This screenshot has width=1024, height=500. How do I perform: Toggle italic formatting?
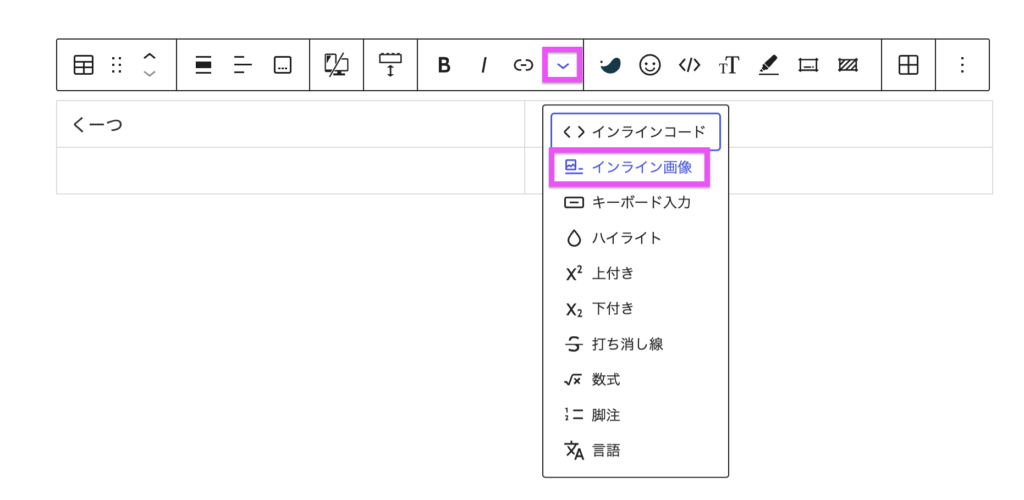click(x=484, y=65)
